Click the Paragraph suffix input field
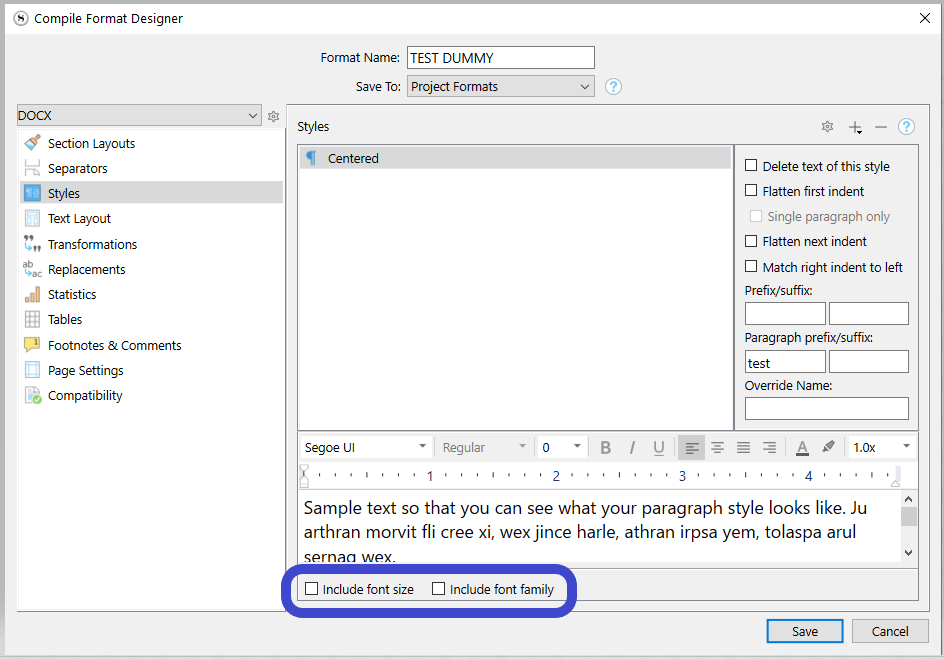 (869, 362)
